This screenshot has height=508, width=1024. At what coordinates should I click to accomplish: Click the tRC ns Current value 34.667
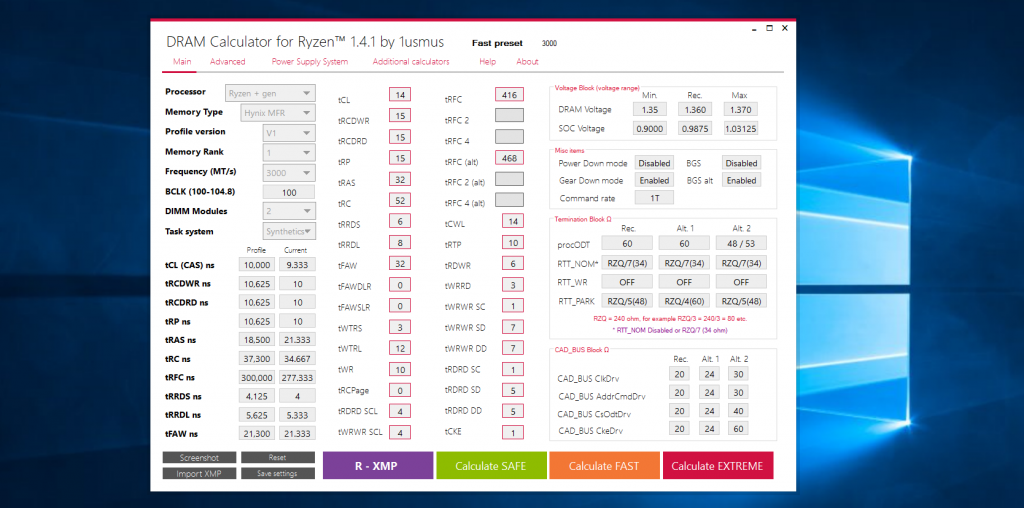pos(297,359)
